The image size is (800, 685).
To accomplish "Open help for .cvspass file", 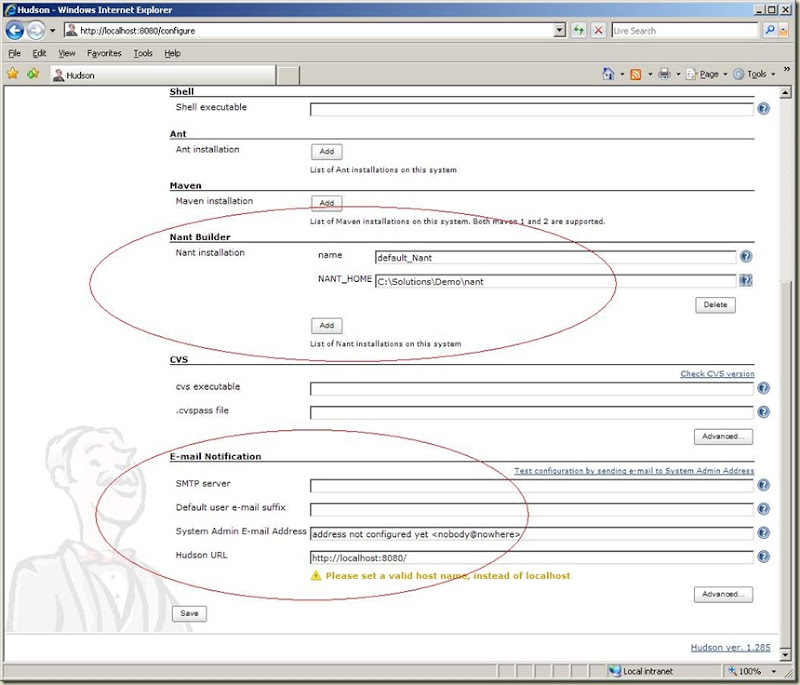I will pos(763,412).
